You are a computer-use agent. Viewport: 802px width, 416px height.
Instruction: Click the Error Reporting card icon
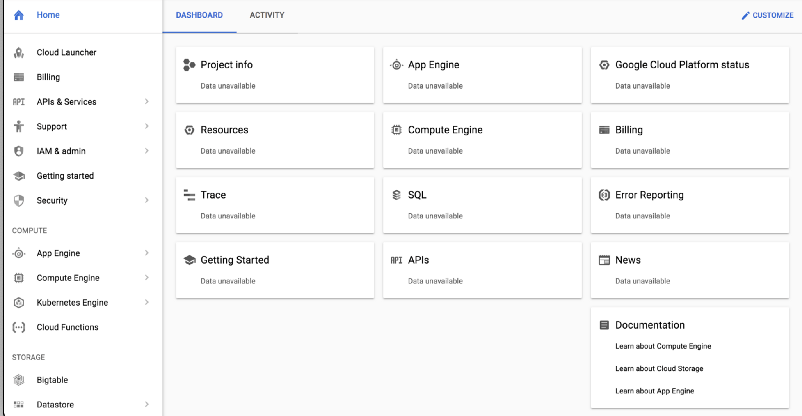click(604, 195)
